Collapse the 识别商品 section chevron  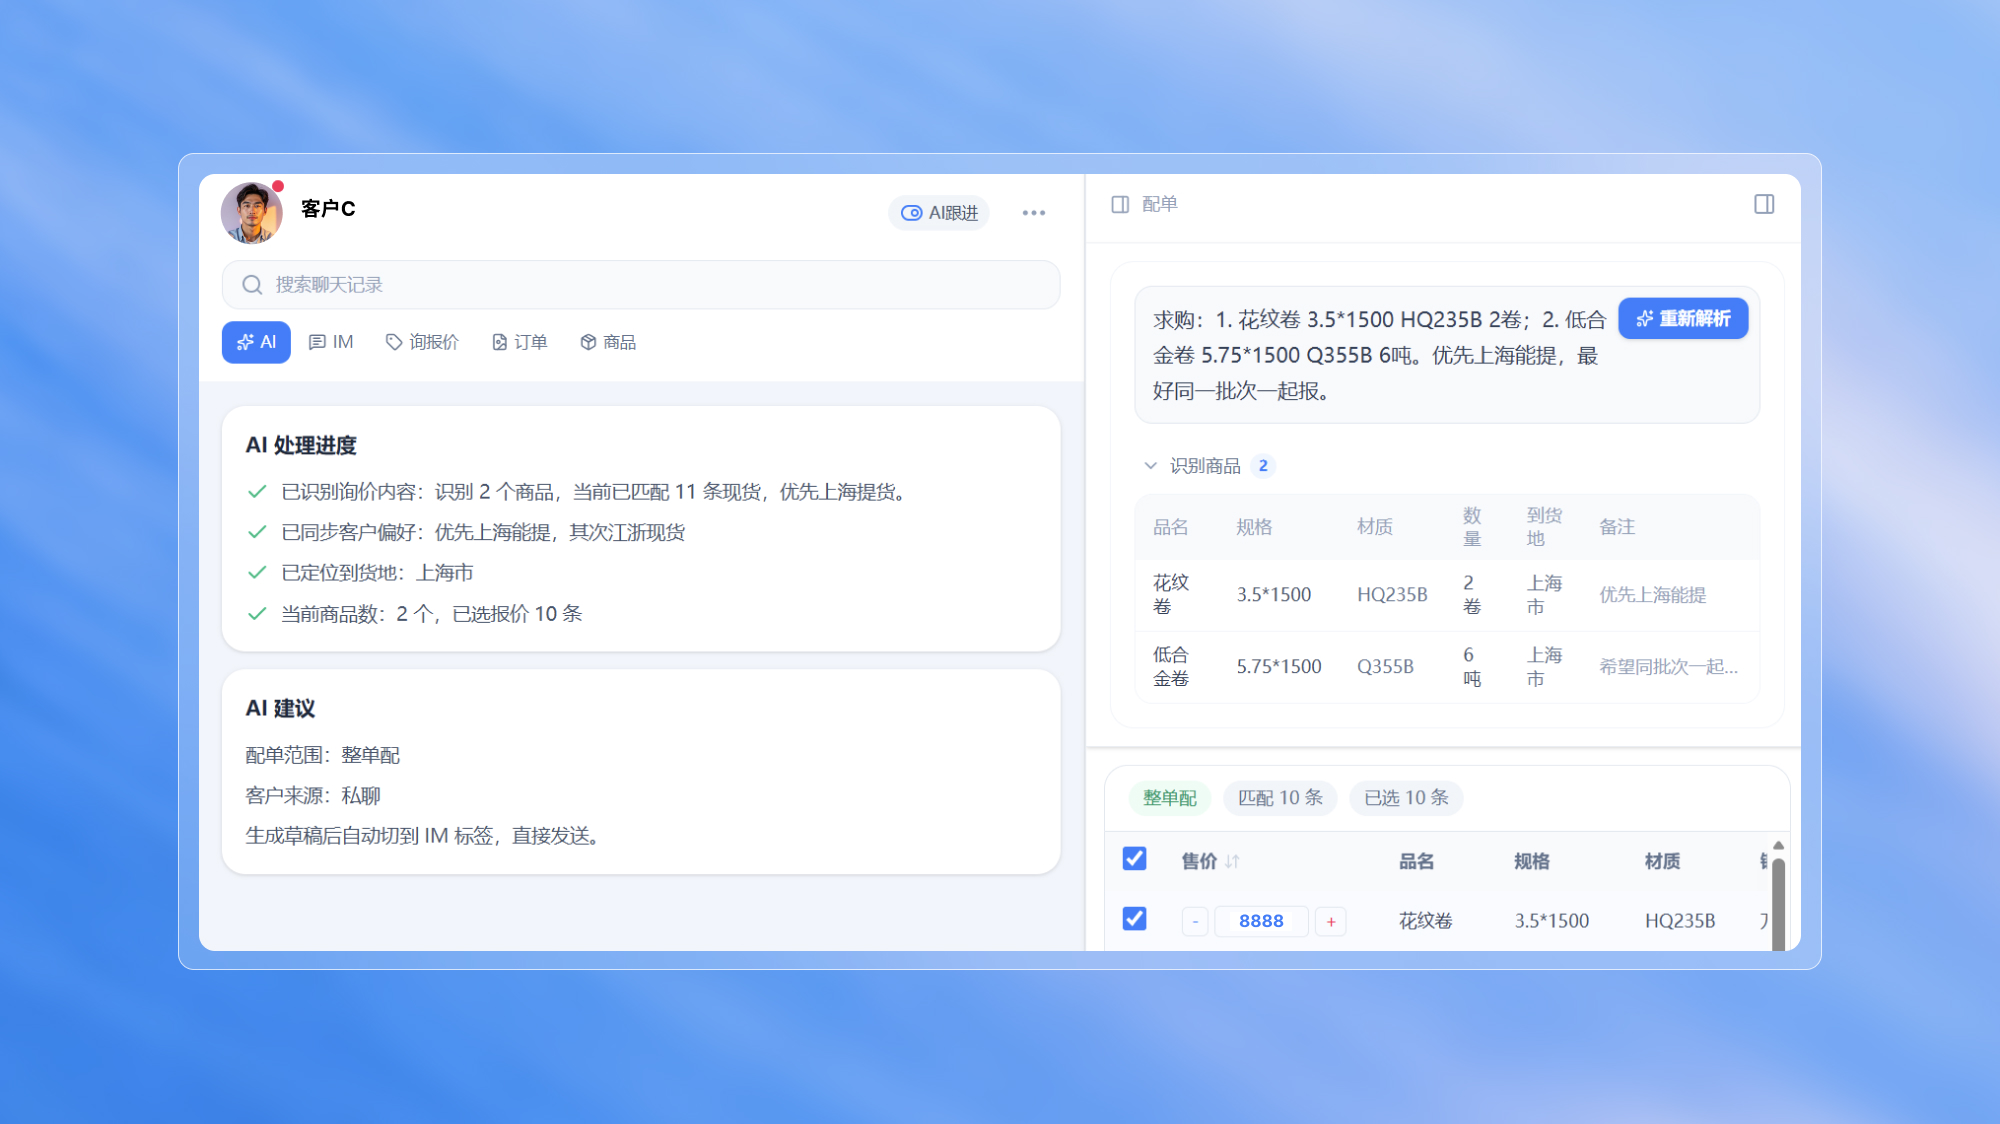(1150, 466)
